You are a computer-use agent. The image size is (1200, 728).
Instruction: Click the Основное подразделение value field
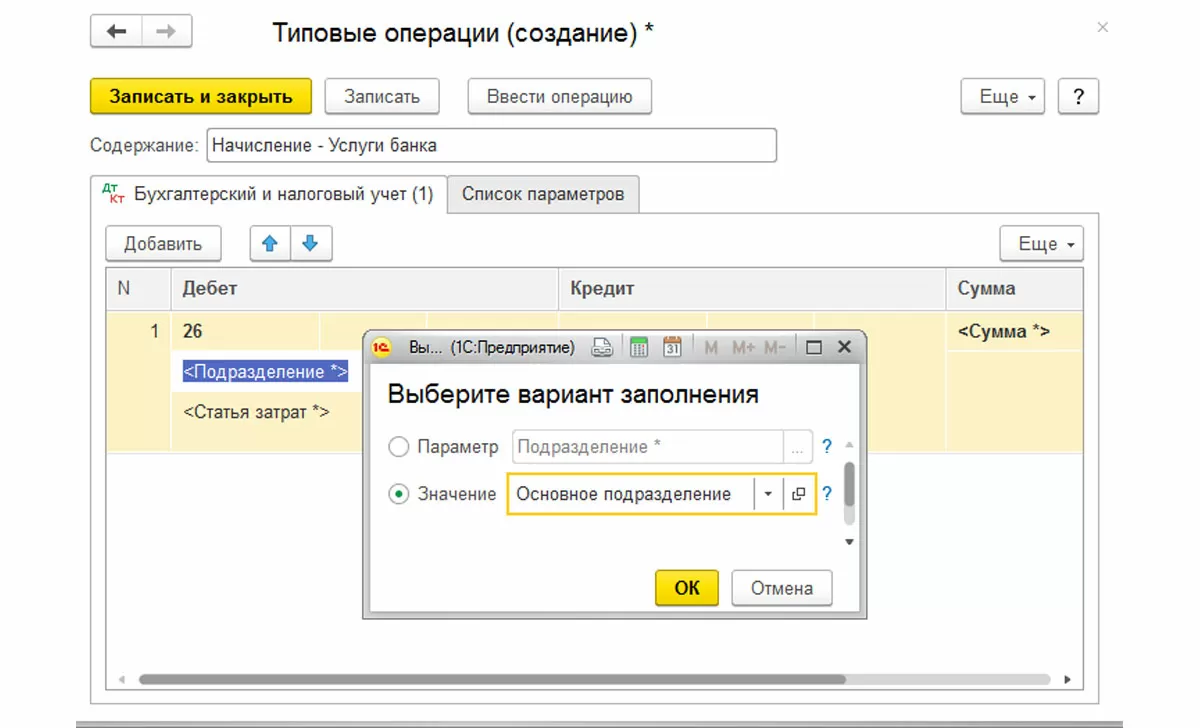tap(631, 494)
